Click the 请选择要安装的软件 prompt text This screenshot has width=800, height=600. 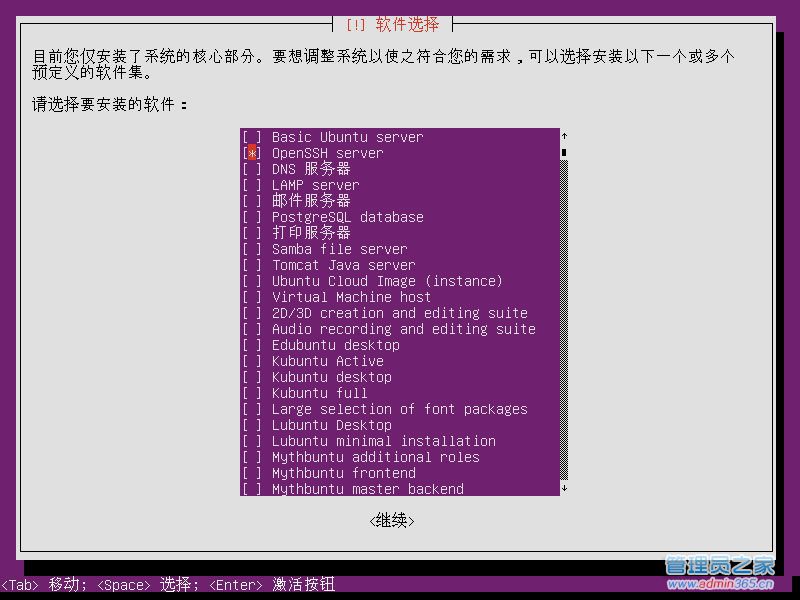coord(109,104)
